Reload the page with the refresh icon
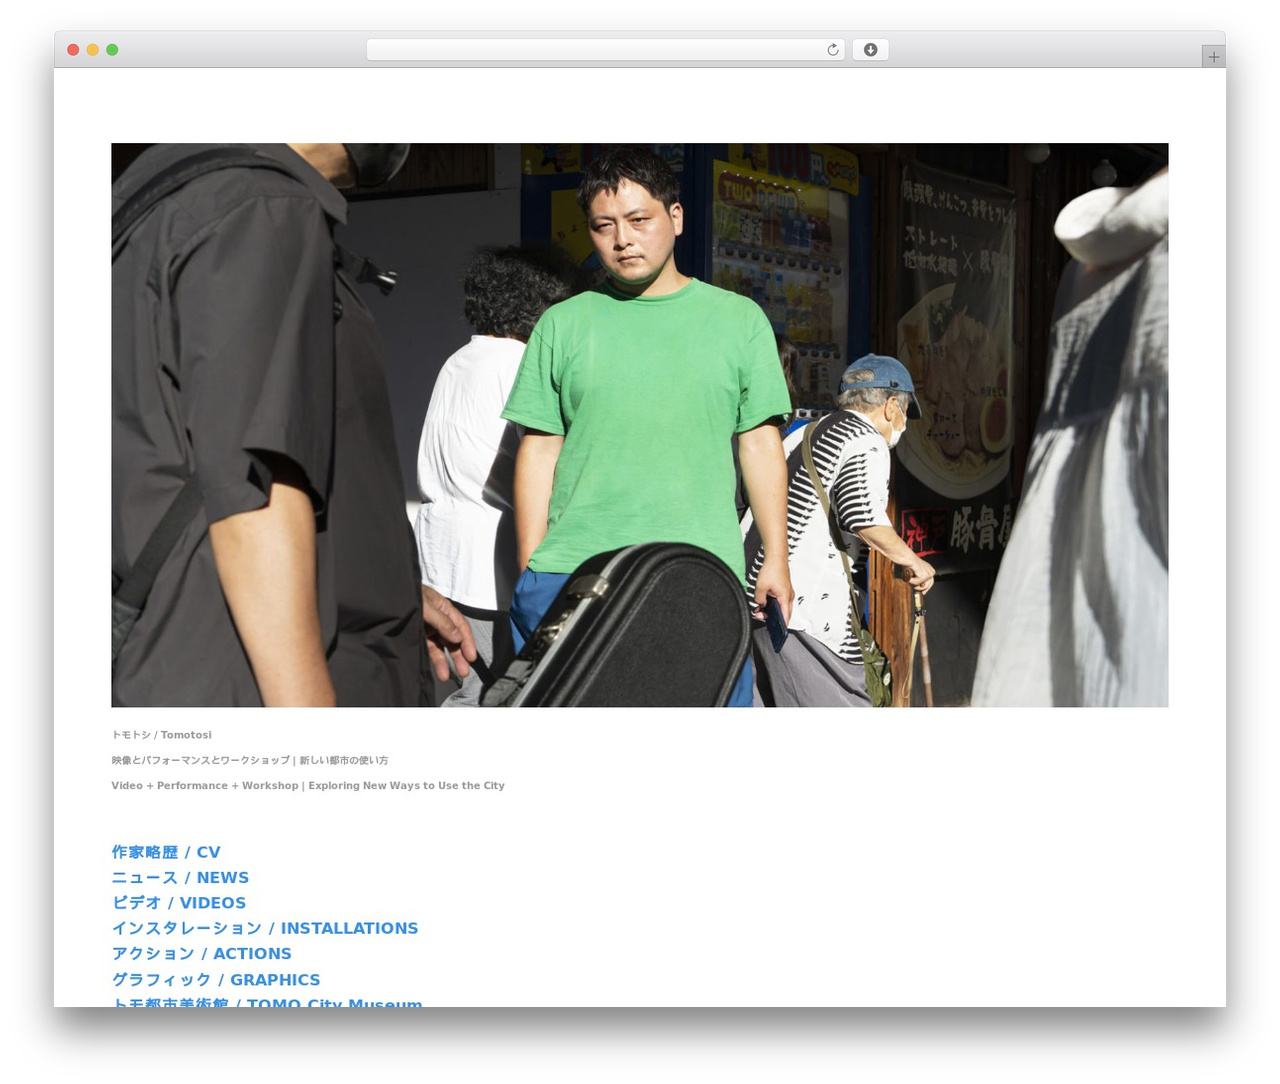 click(x=832, y=50)
